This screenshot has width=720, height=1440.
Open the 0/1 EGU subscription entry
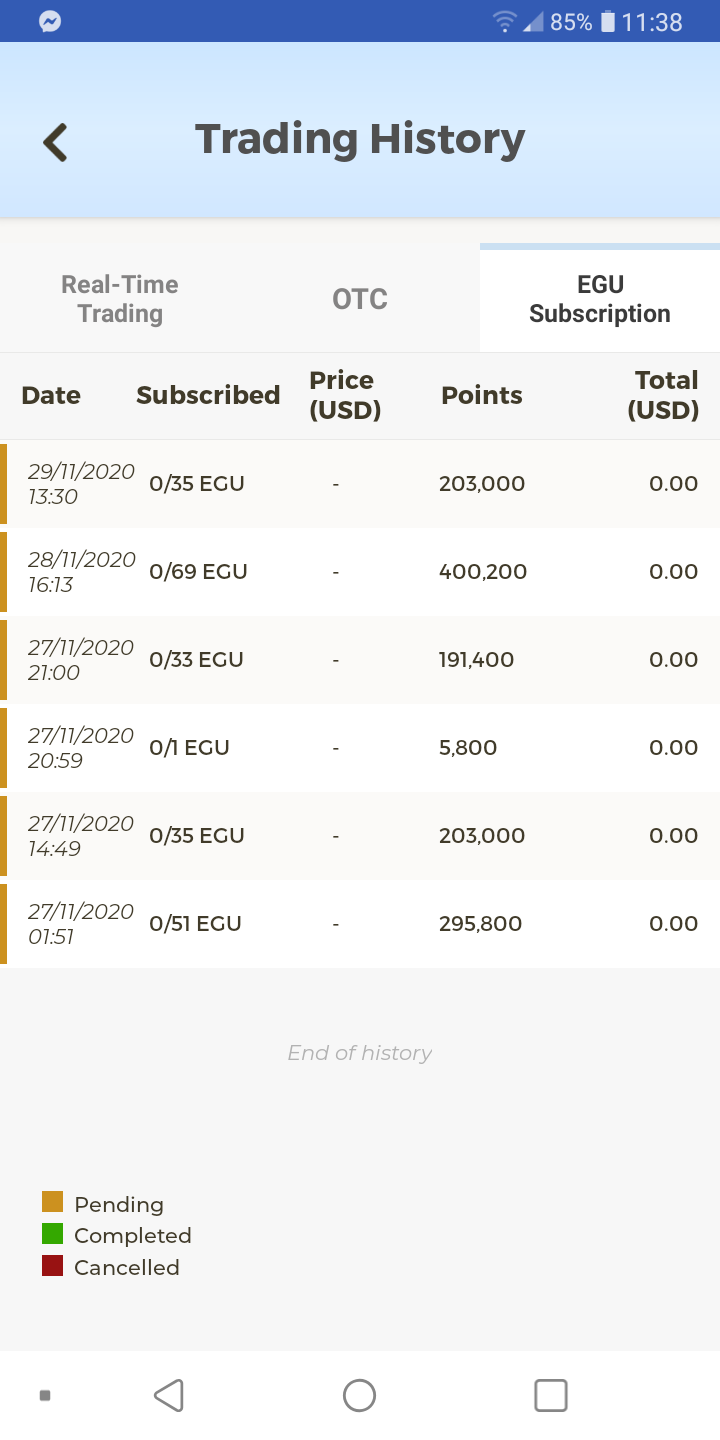click(x=360, y=748)
